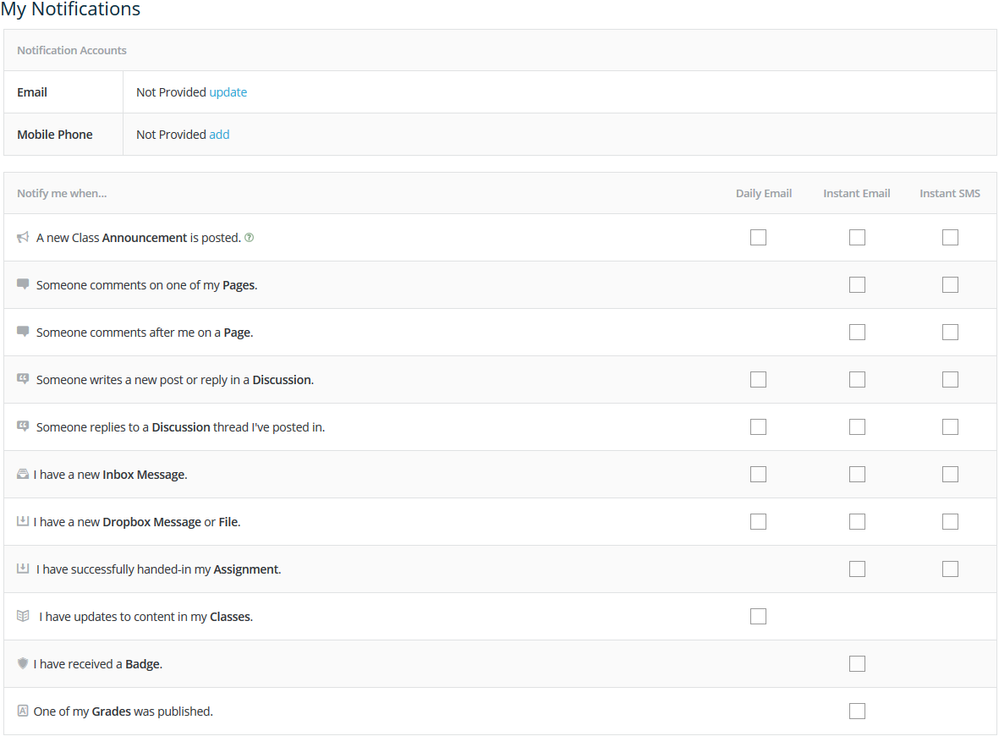The image size is (999, 737).
Task: Click the 'Notification Accounts' heading
Action: pos(71,50)
